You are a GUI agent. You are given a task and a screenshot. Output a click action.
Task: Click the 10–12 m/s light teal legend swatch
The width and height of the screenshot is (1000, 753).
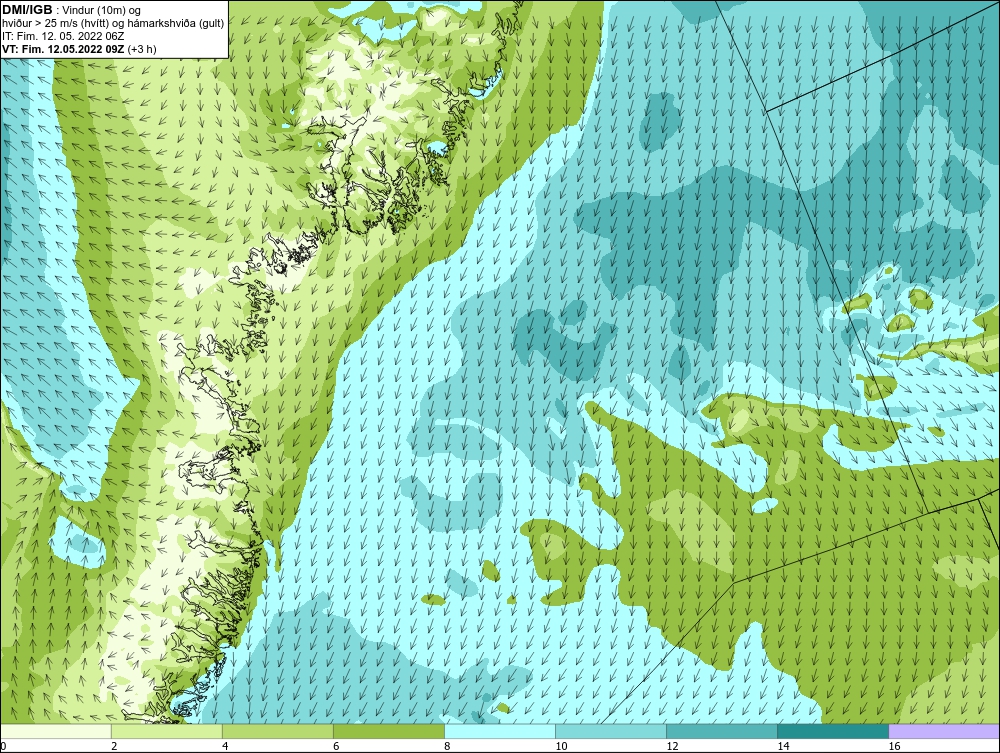(610, 731)
